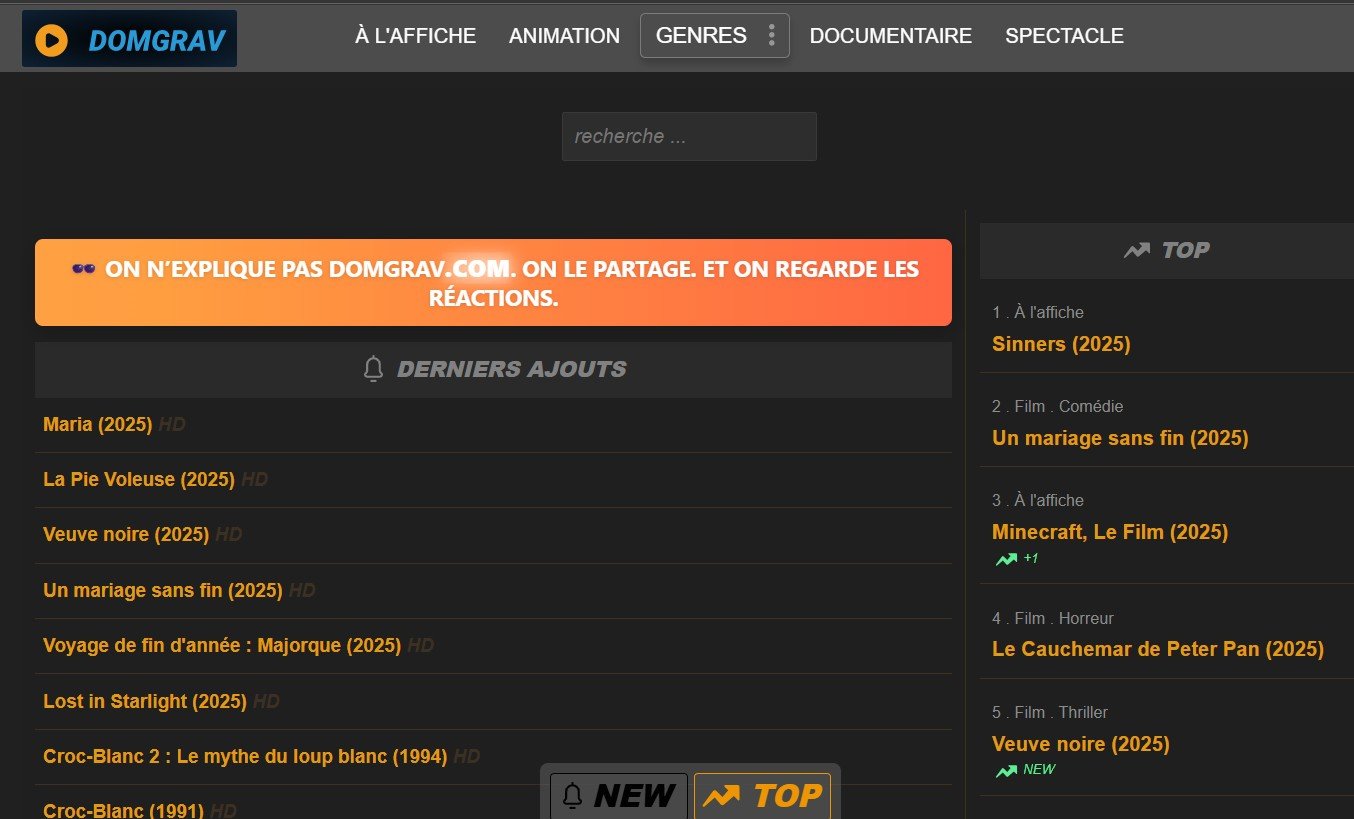
Task: Click the orange DOMGRAV.COM share banner
Action: pos(493,283)
